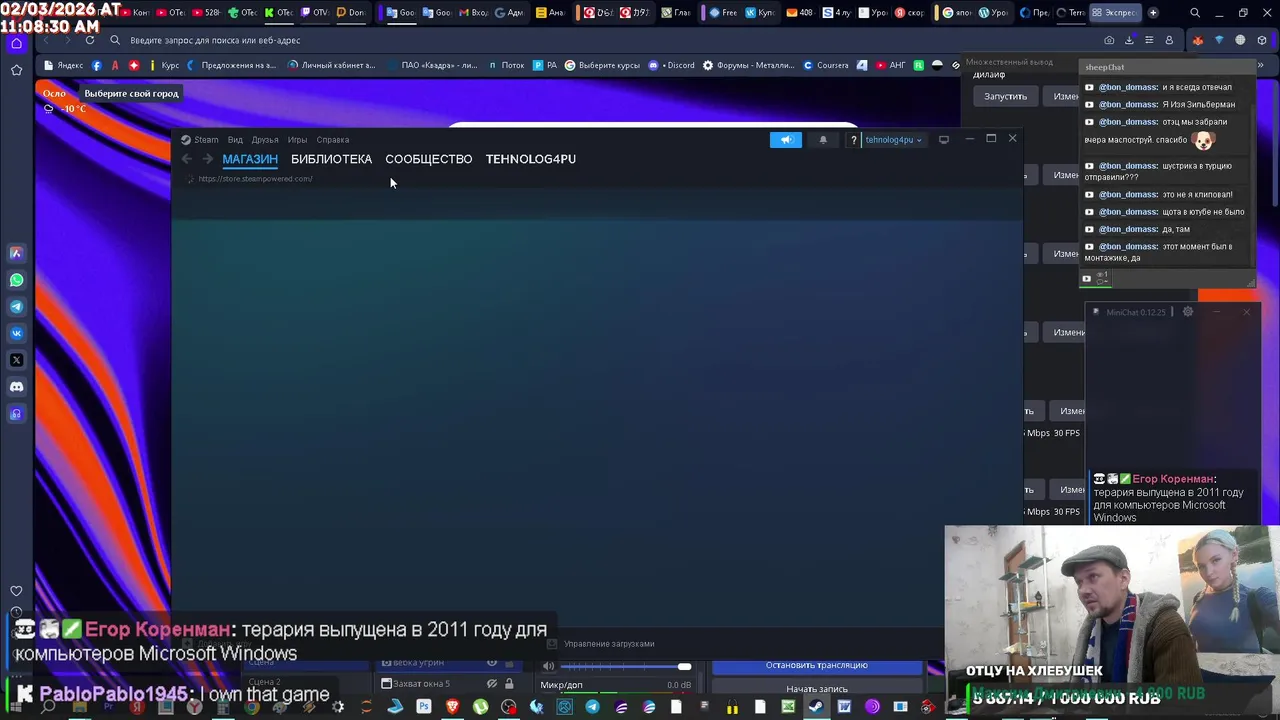Click browser screenshot camera icon
This screenshot has height=720, width=1280.
[x=1109, y=40]
